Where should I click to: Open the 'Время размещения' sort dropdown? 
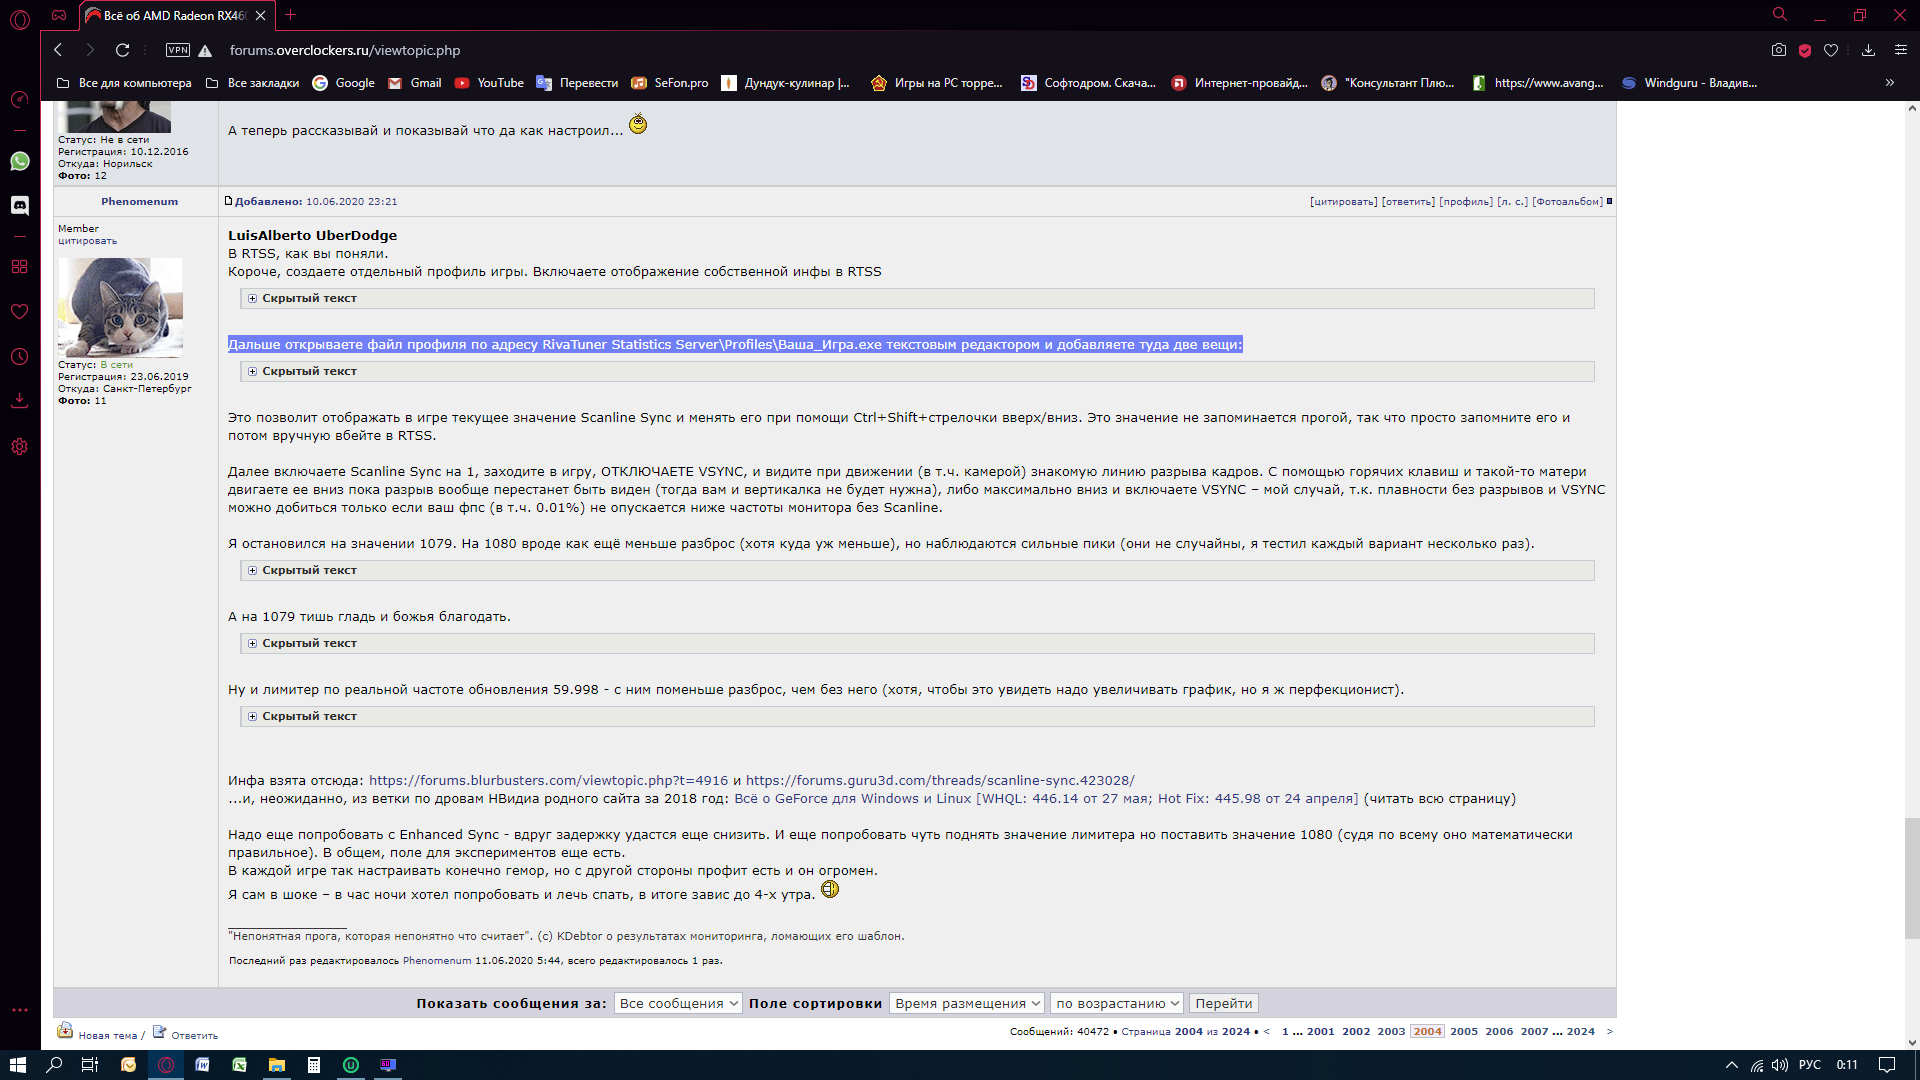(x=966, y=1003)
